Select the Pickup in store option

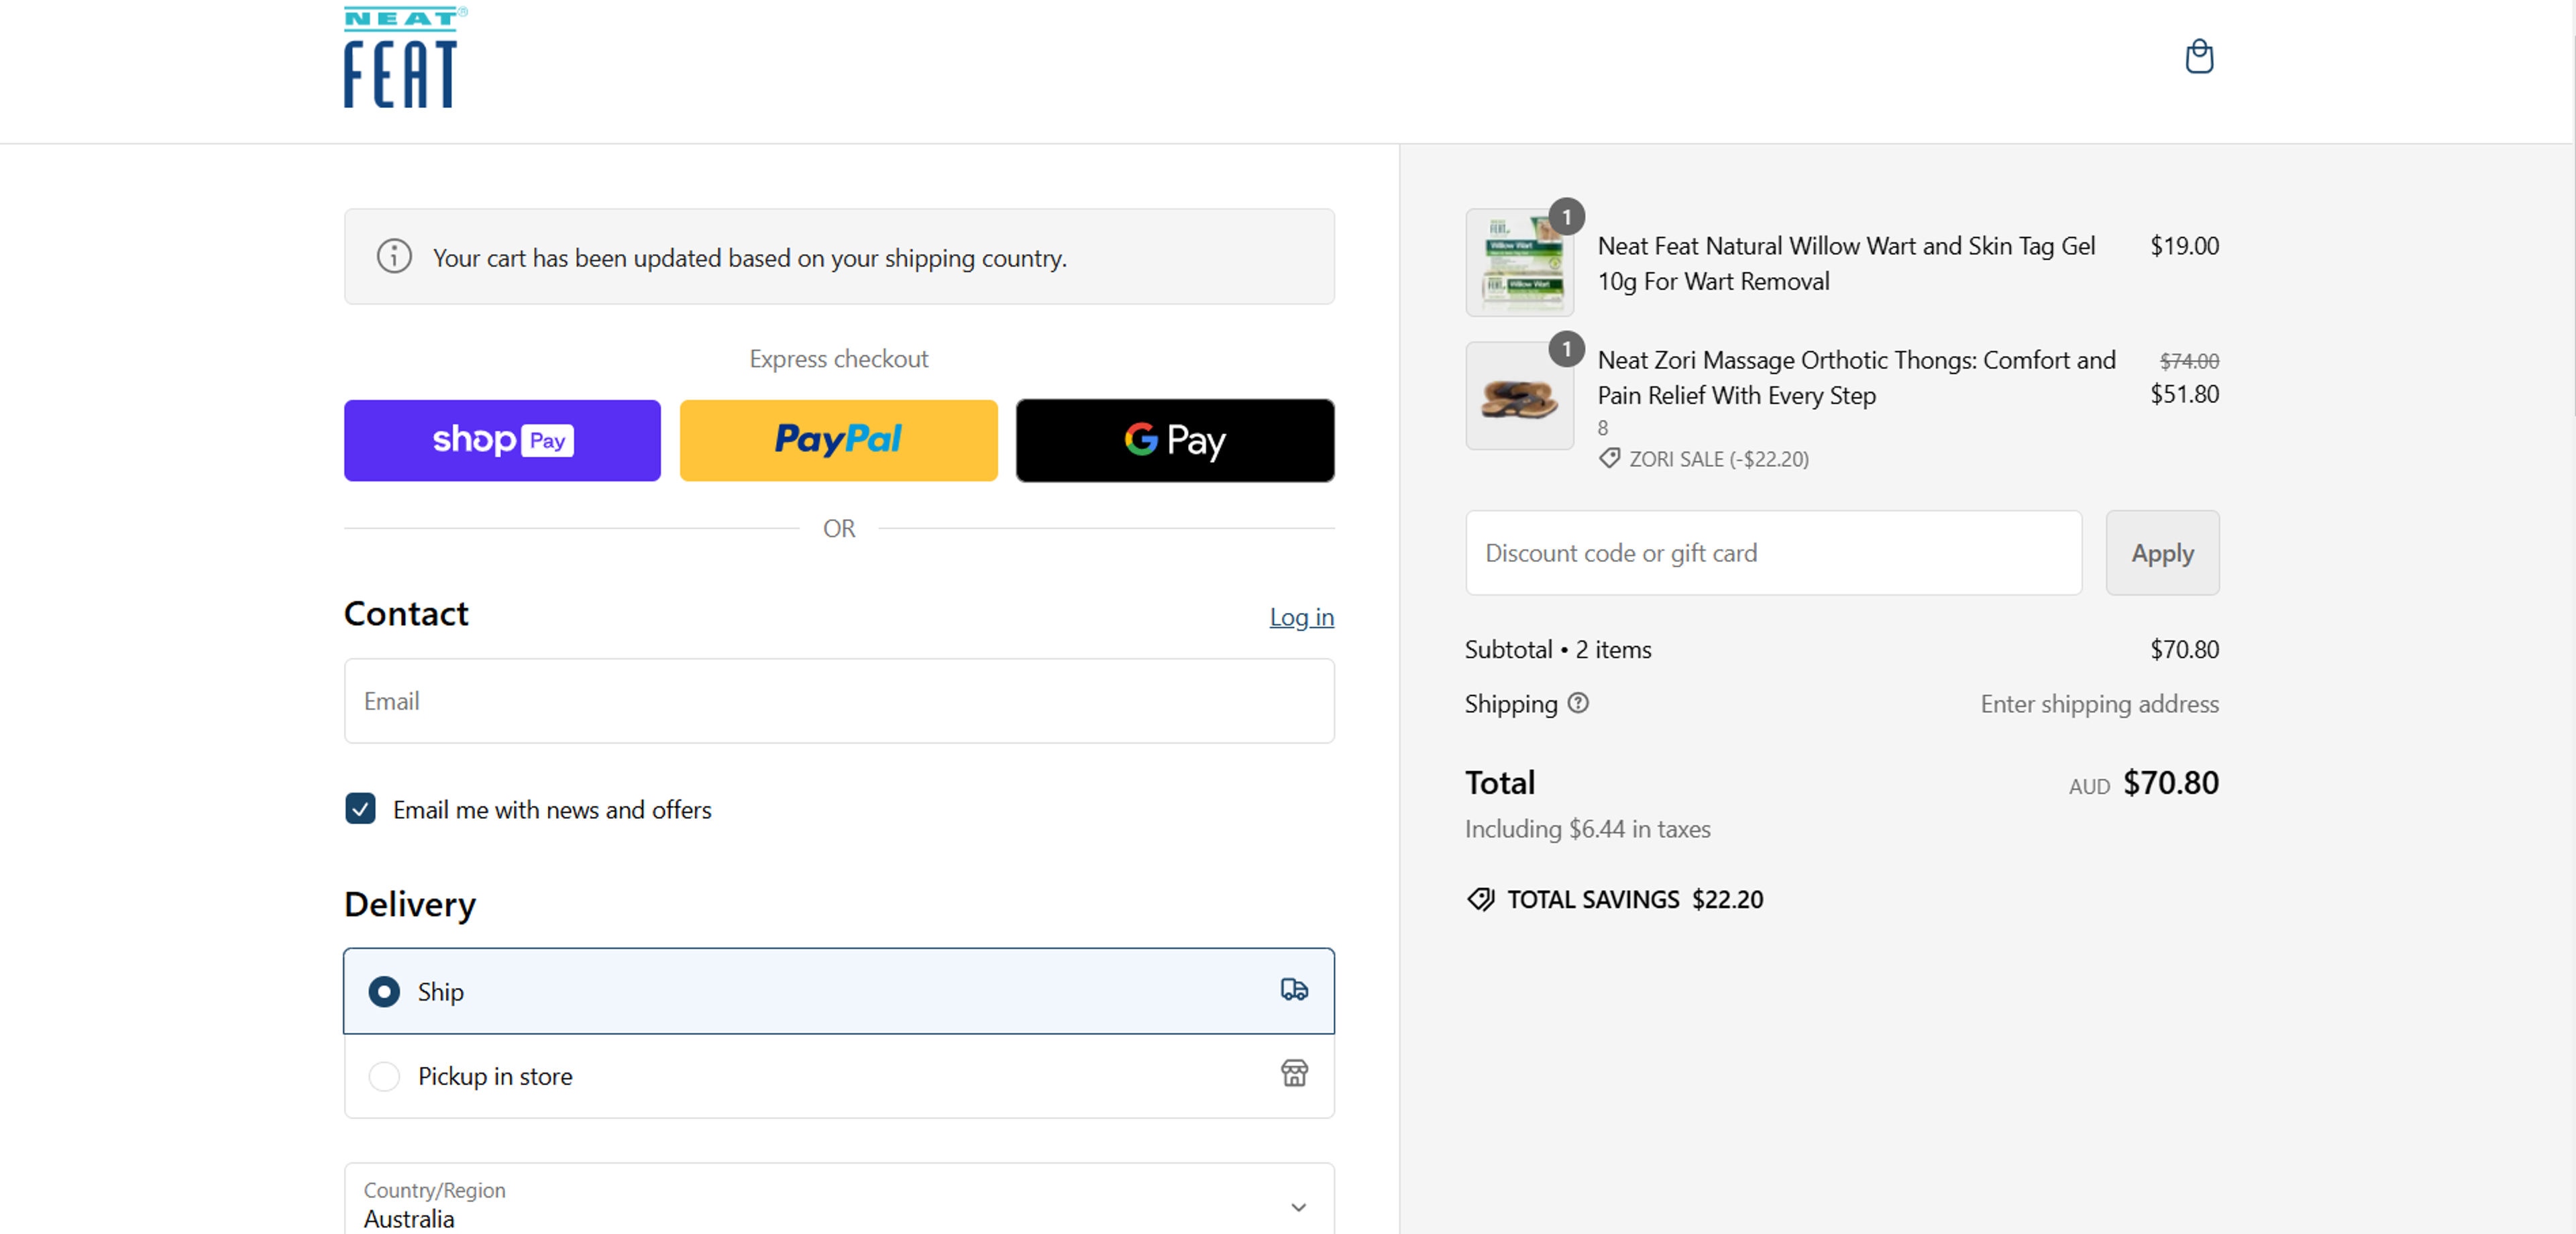click(x=839, y=1076)
